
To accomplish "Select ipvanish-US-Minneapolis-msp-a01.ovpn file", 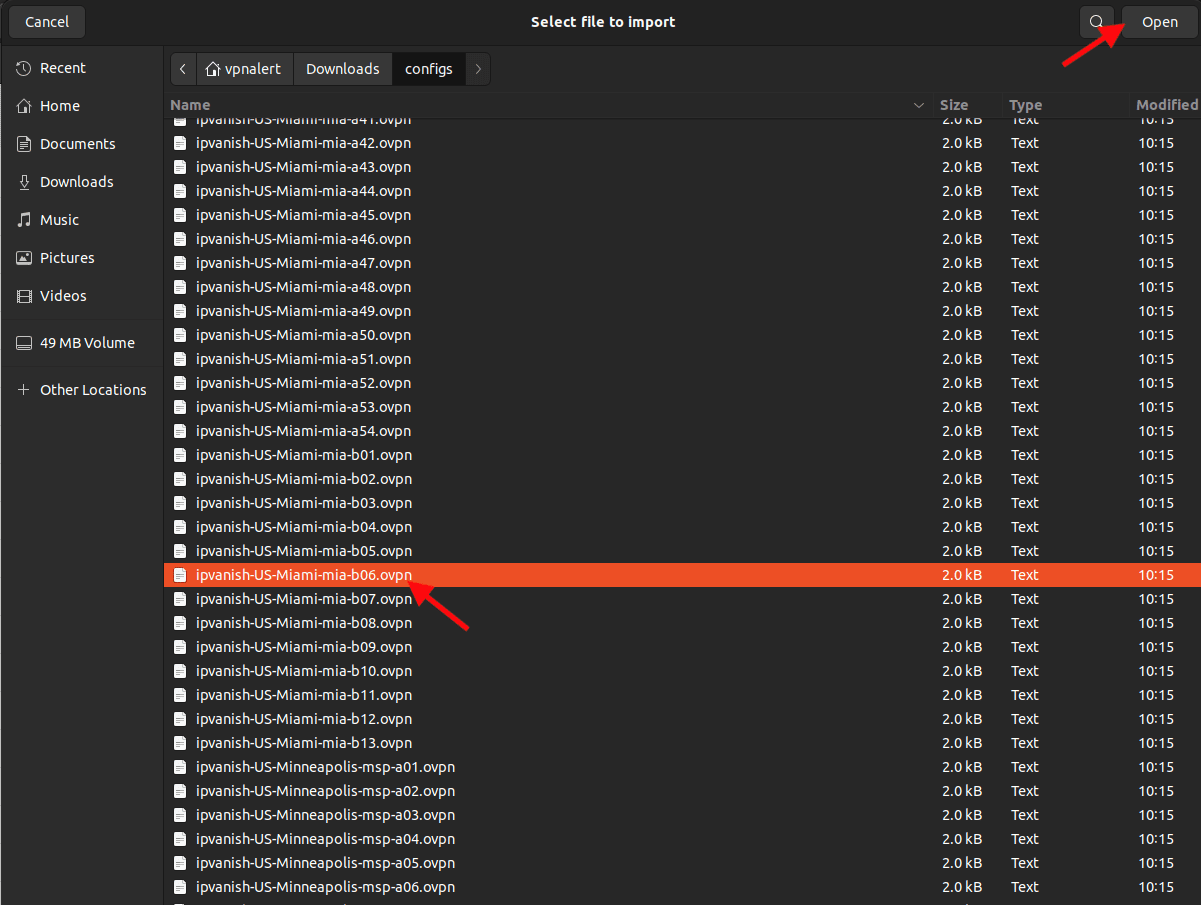I will (325, 767).
